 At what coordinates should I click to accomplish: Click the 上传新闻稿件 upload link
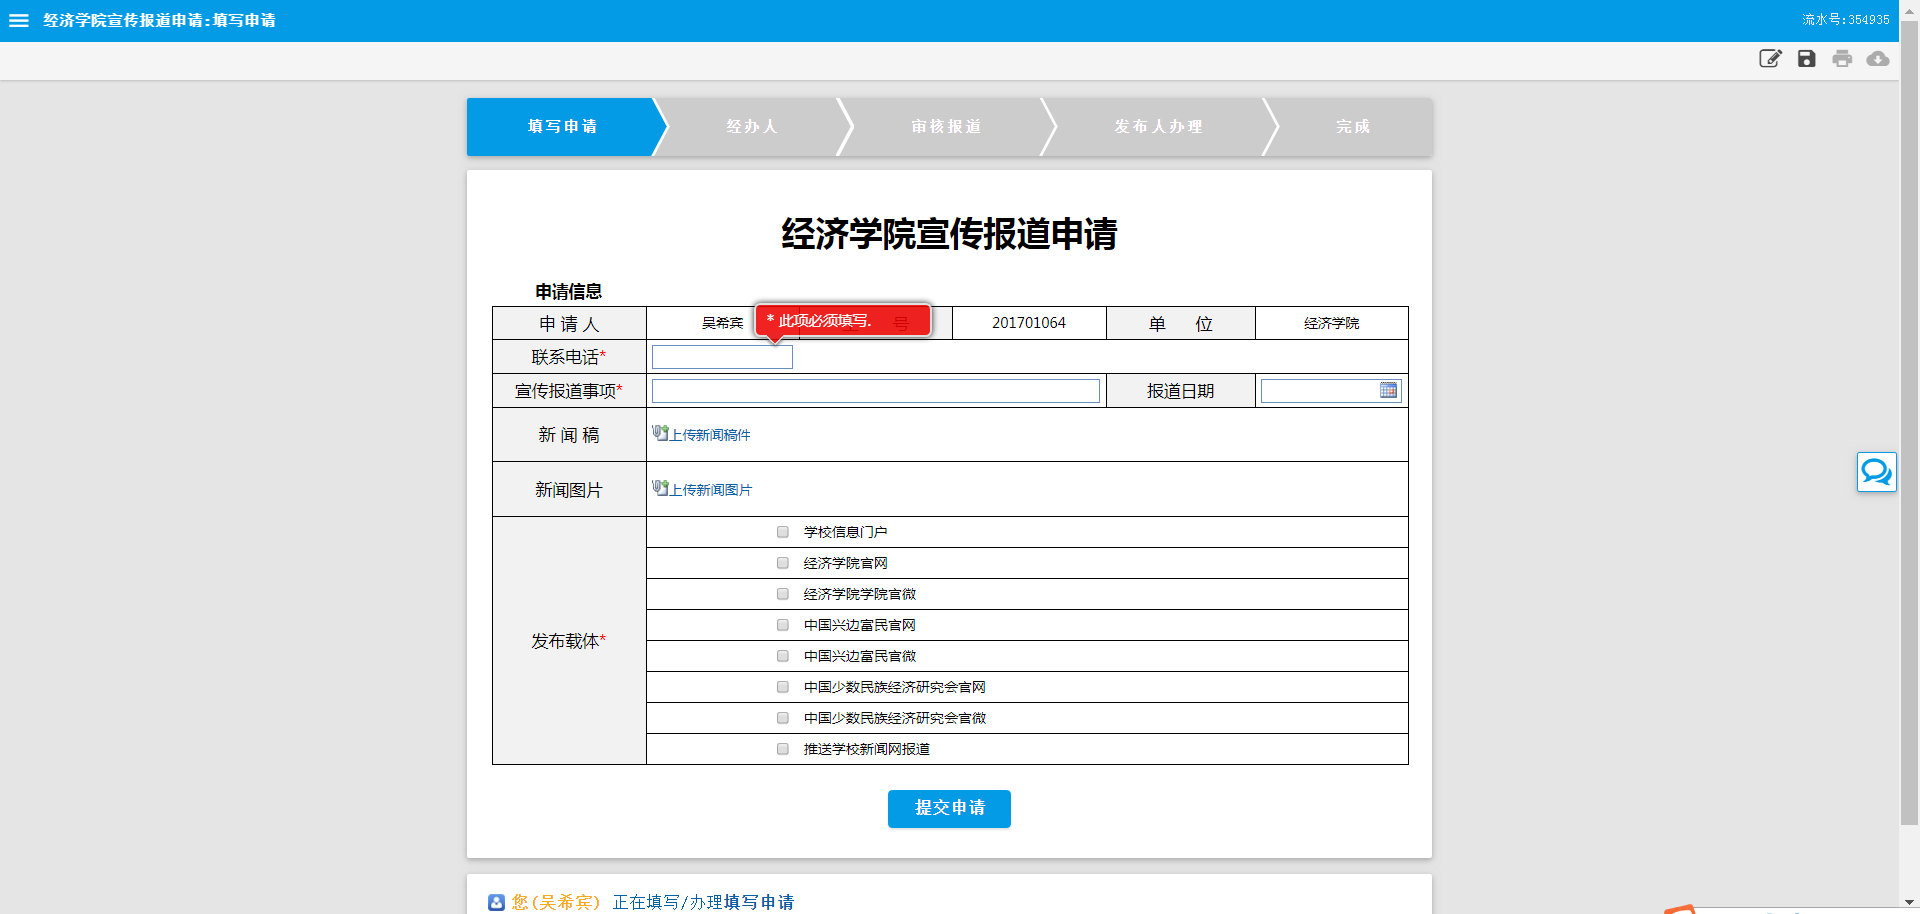click(x=709, y=435)
